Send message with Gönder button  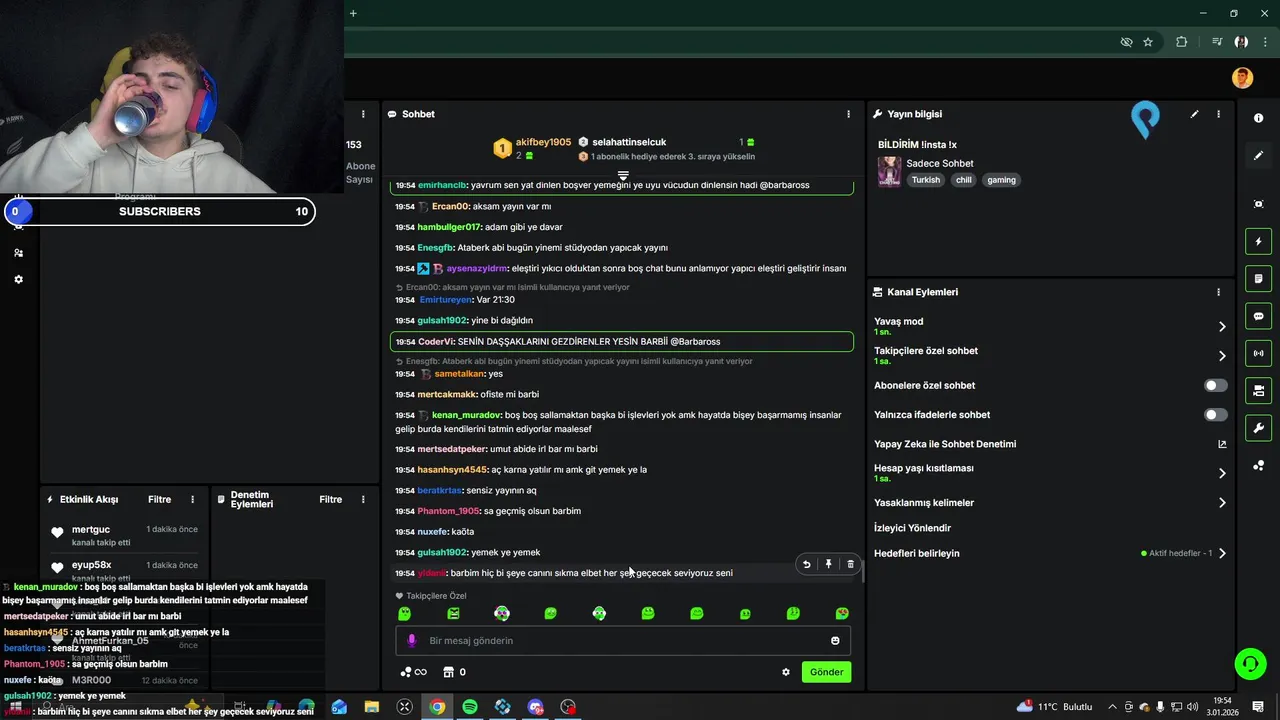pos(826,672)
